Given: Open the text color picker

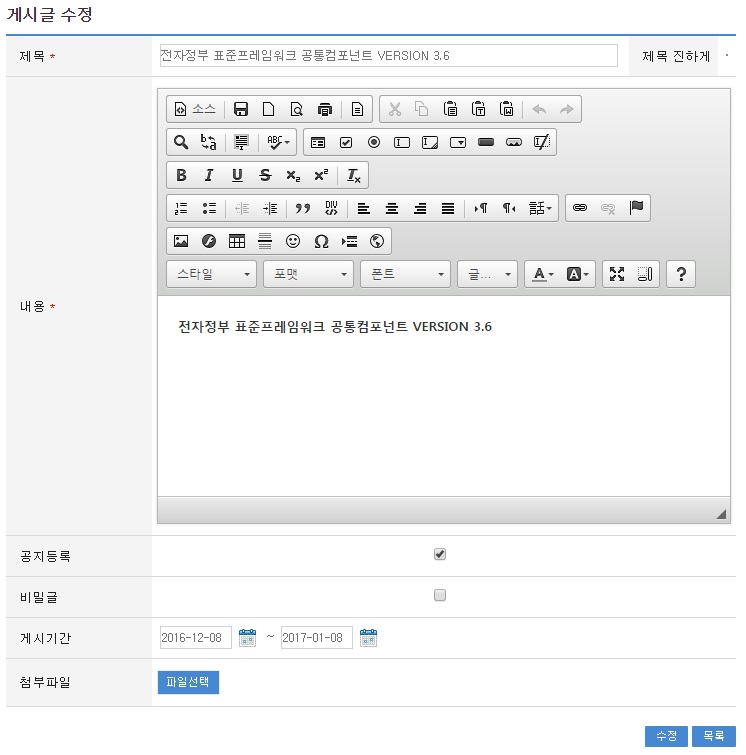Looking at the screenshot, I should click(x=543, y=274).
